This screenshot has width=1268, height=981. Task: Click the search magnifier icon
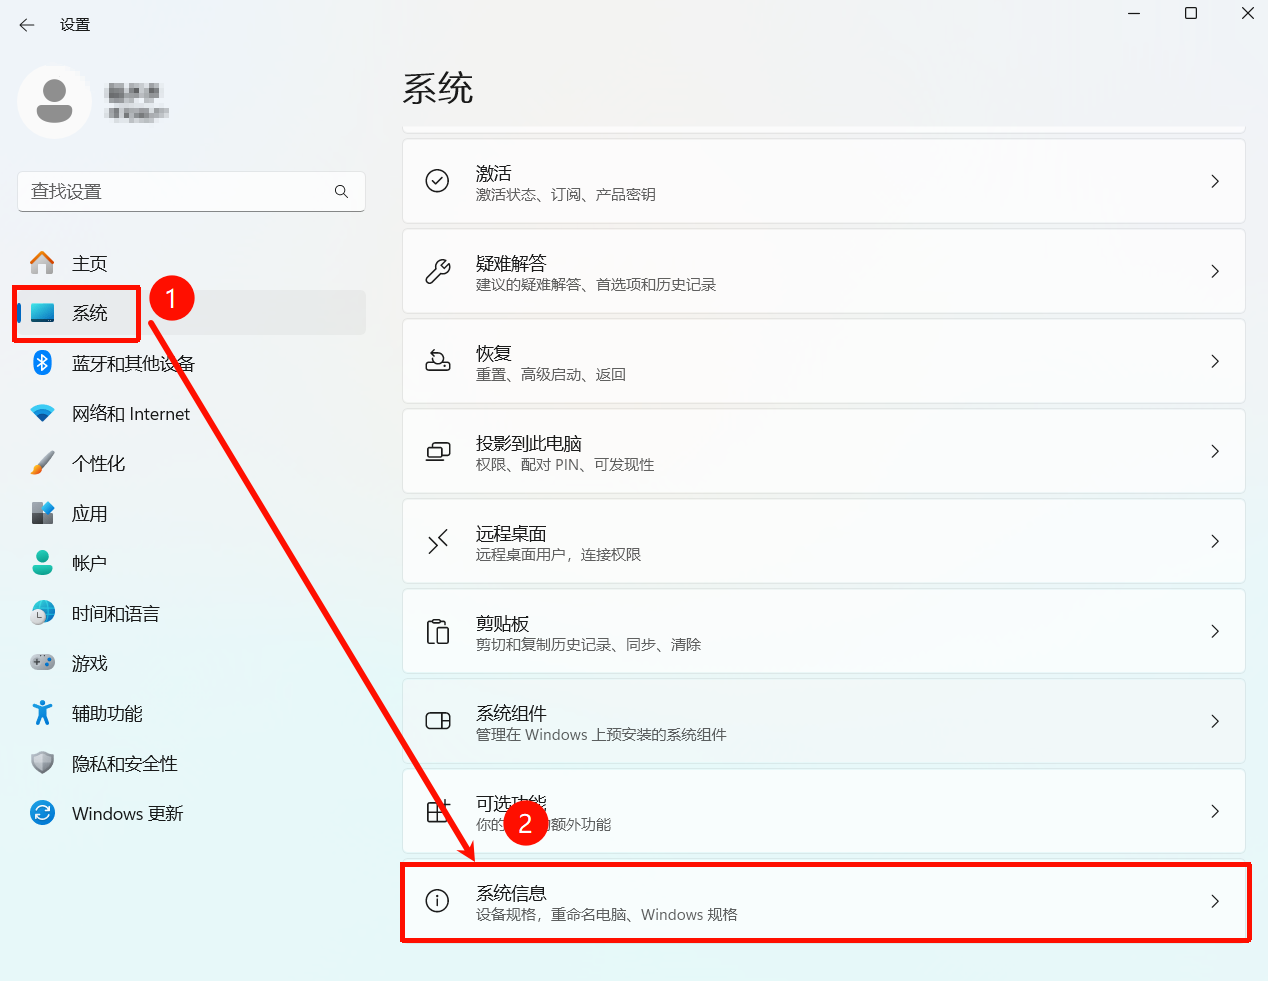341,191
